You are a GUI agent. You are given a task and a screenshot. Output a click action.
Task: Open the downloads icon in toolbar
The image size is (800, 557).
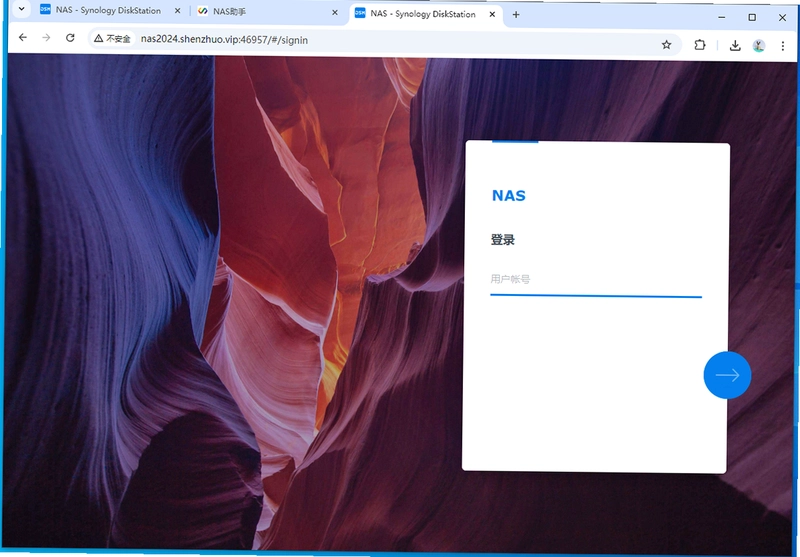point(735,45)
